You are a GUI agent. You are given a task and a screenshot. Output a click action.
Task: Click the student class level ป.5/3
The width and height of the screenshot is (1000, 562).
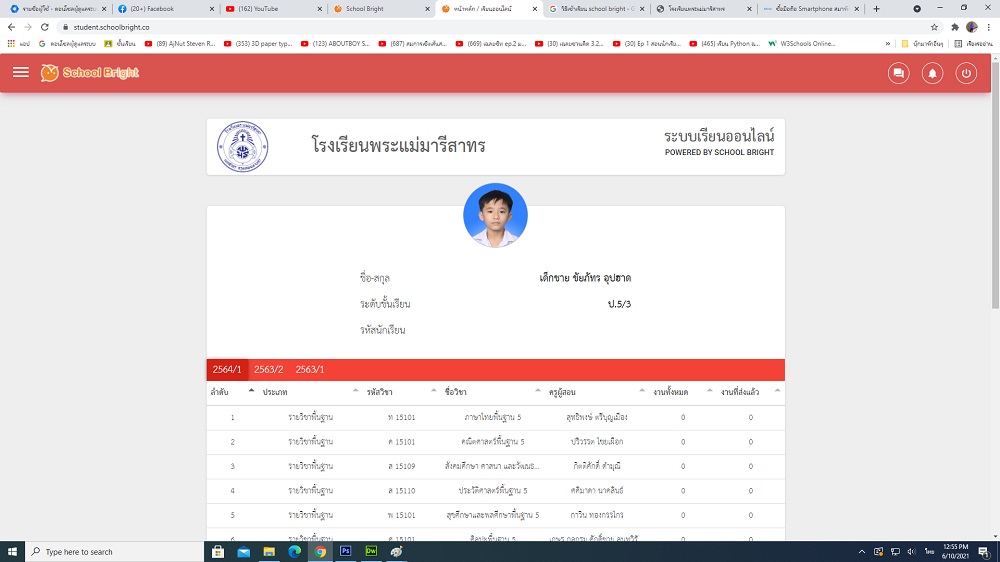click(x=619, y=304)
